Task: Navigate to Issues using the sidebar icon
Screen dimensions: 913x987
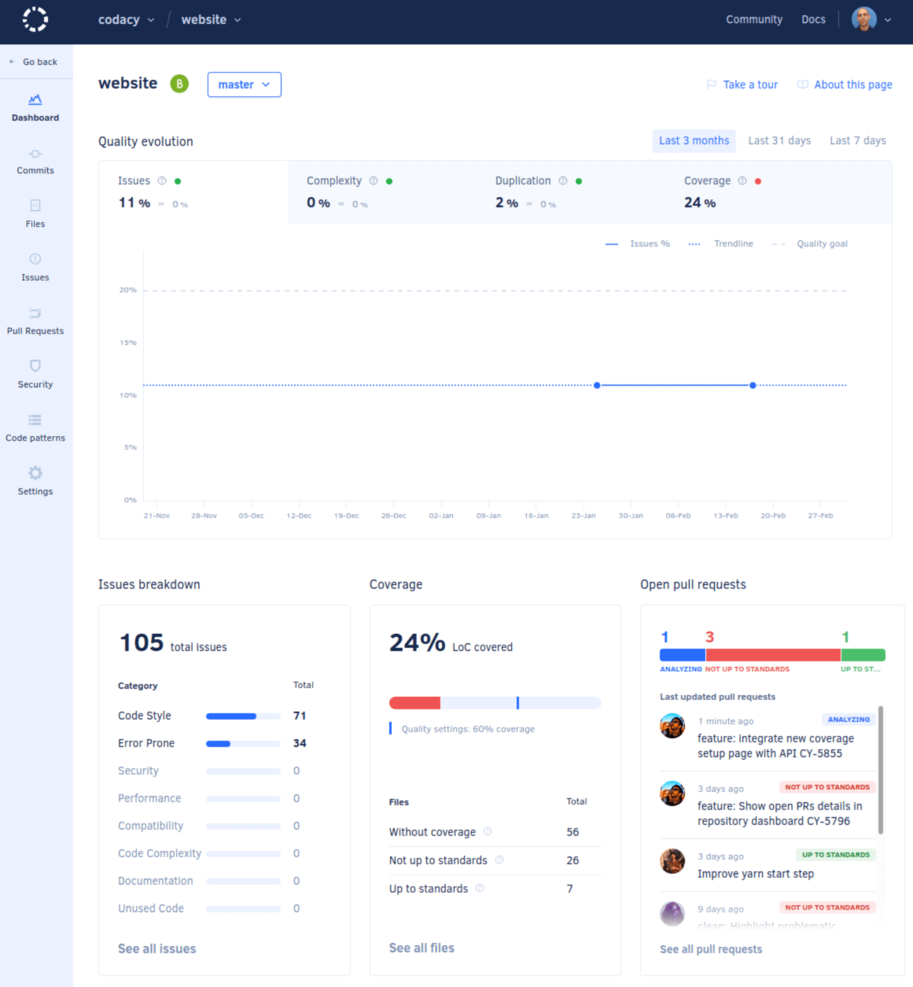Action: (x=35, y=268)
